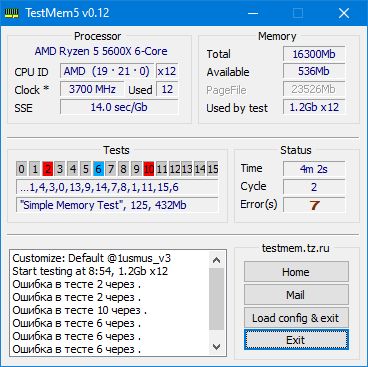The width and height of the screenshot is (368, 367).
Task: Select test box 7
Action: tap(111, 169)
